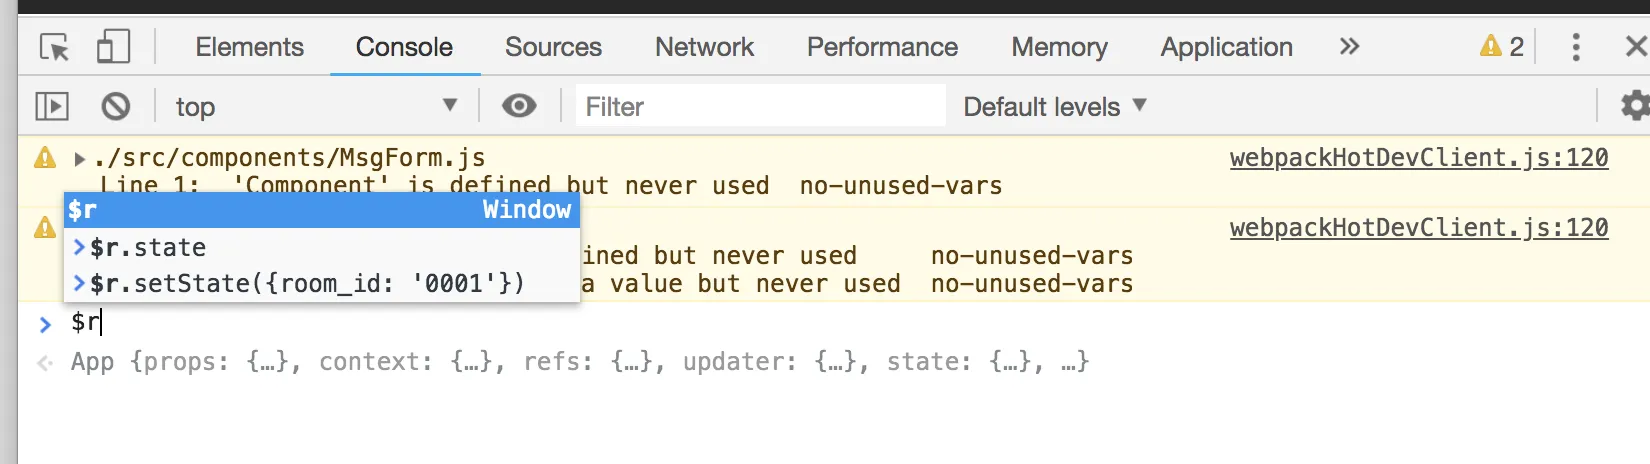
Task: Show the console sidebar panel
Action: 52,106
